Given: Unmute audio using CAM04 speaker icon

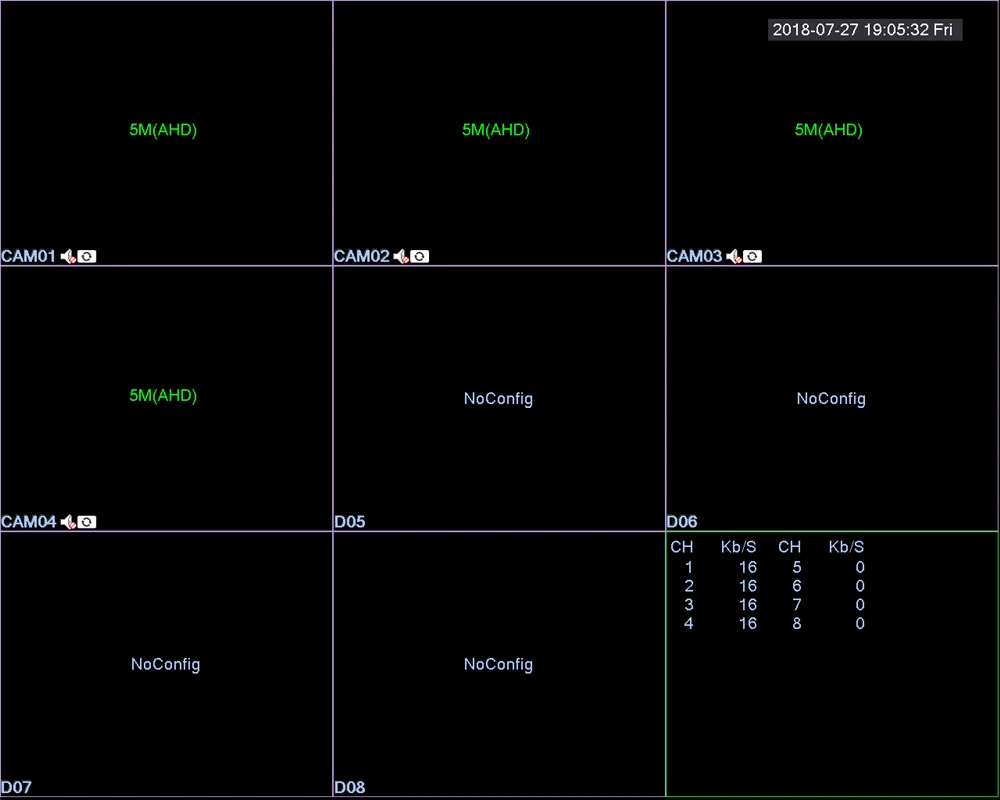Looking at the screenshot, I should 68,522.
